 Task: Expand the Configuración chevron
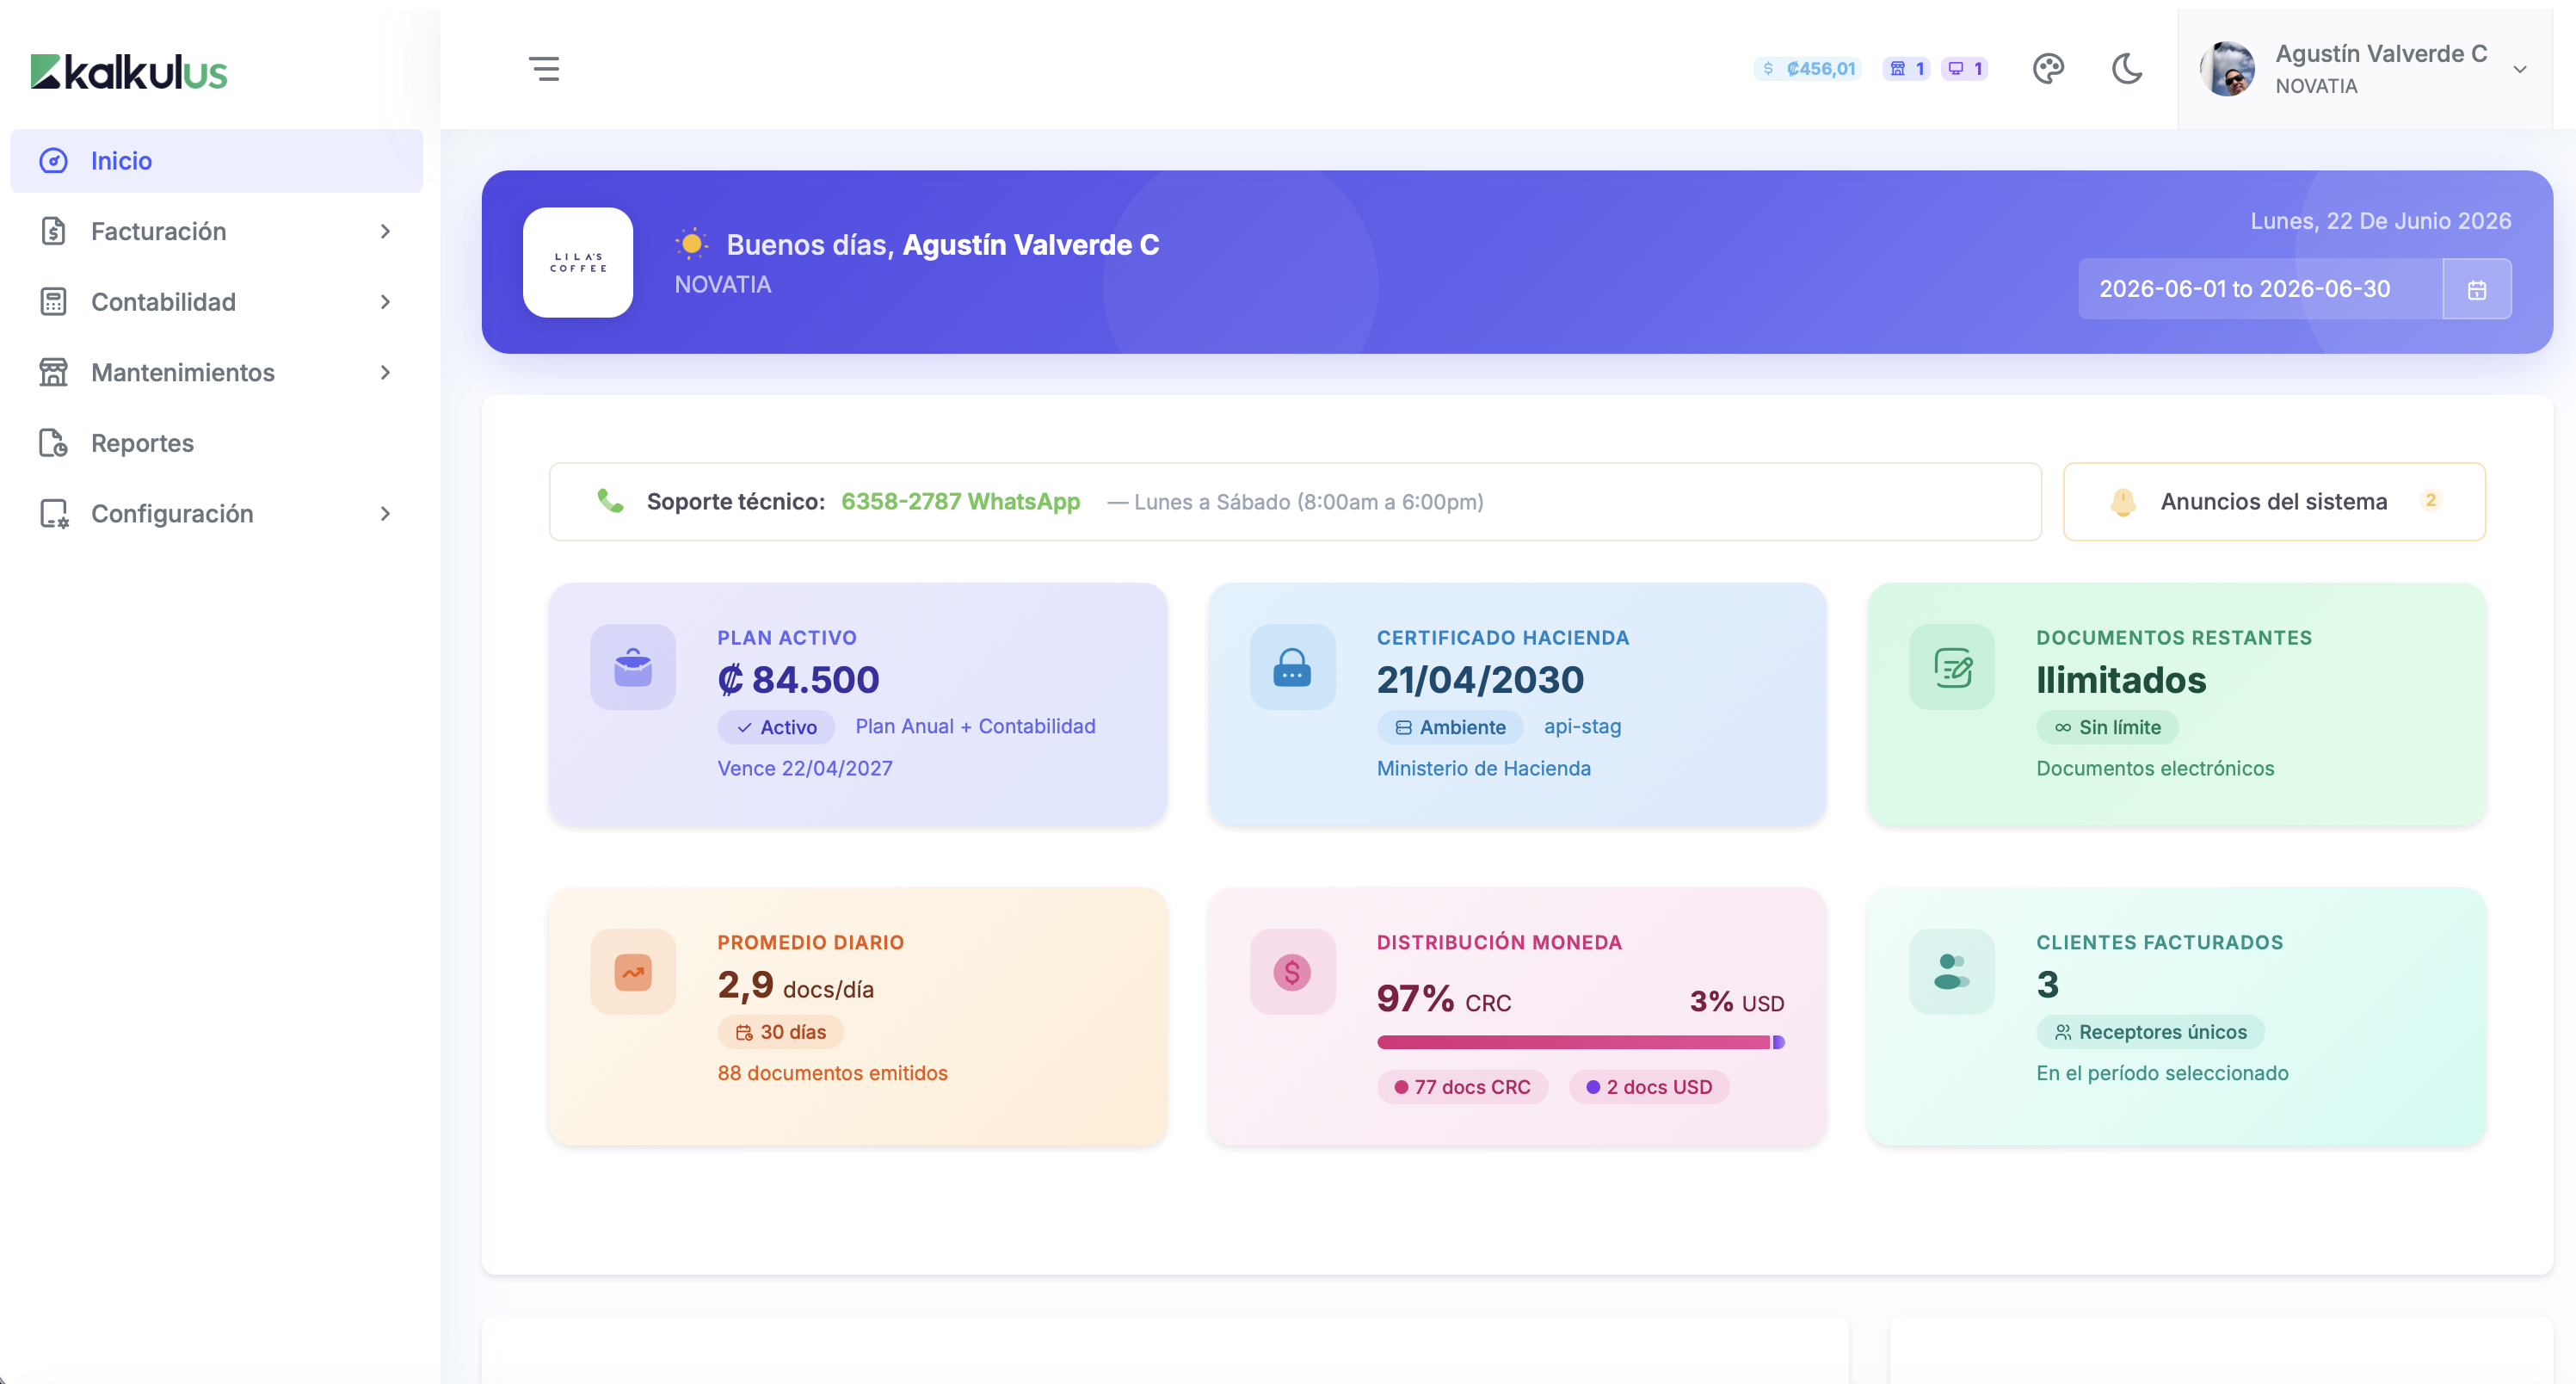pyautogui.click(x=386, y=513)
